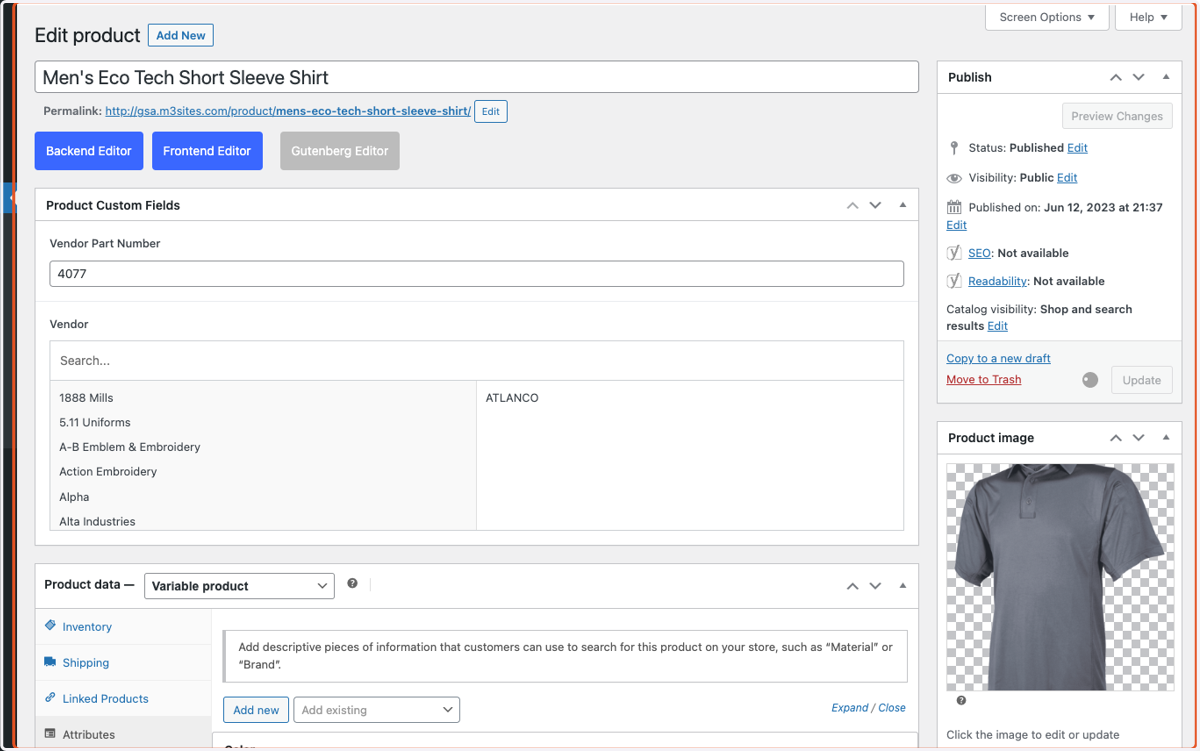Move Product image panel up
The height and width of the screenshot is (751, 1200).
[x=1115, y=438]
